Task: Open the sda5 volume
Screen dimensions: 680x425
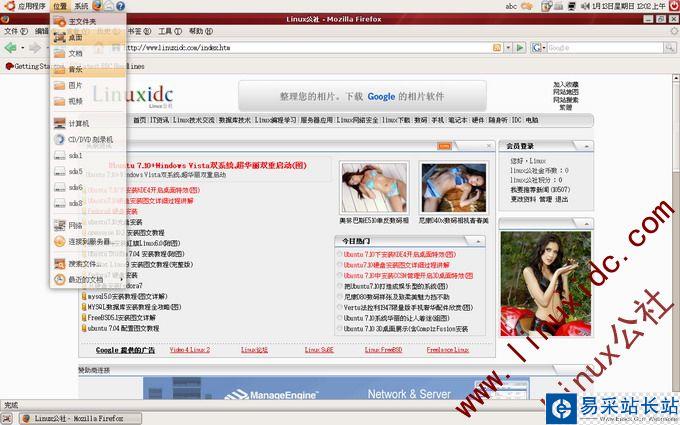Action: [88, 171]
